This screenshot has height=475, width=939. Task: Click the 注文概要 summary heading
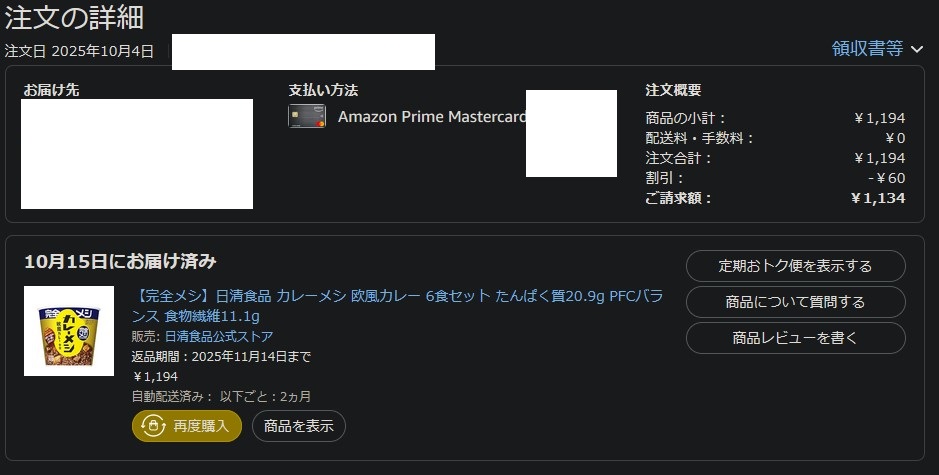673,90
